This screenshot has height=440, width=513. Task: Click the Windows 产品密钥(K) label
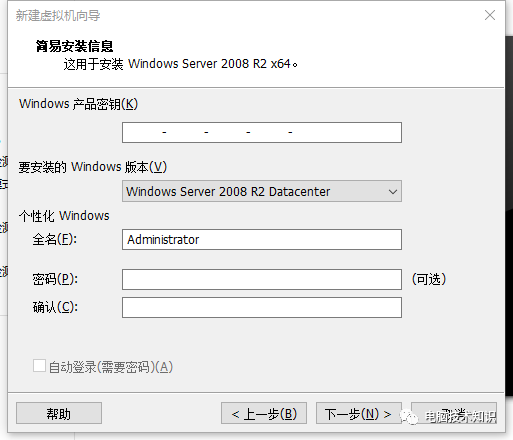pyautogui.click(x=78, y=104)
